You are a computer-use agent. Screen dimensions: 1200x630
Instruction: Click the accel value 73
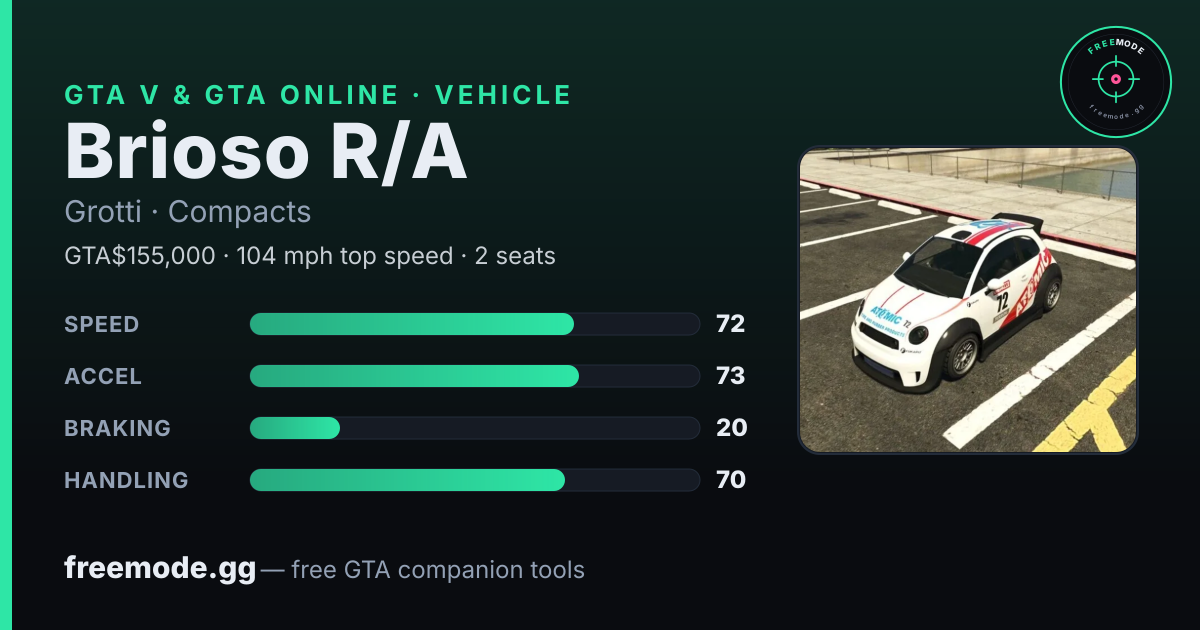point(731,376)
